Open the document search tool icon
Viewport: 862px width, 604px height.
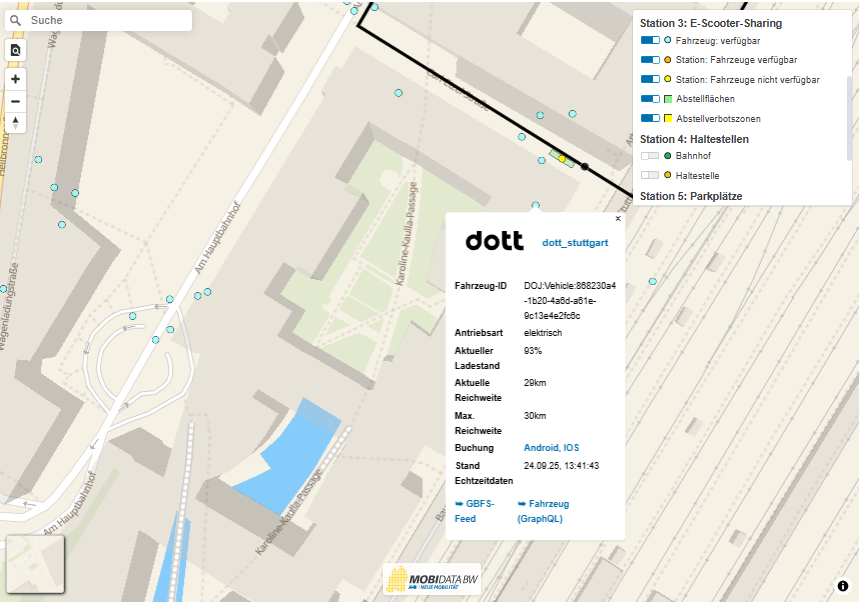coord(15,50)
